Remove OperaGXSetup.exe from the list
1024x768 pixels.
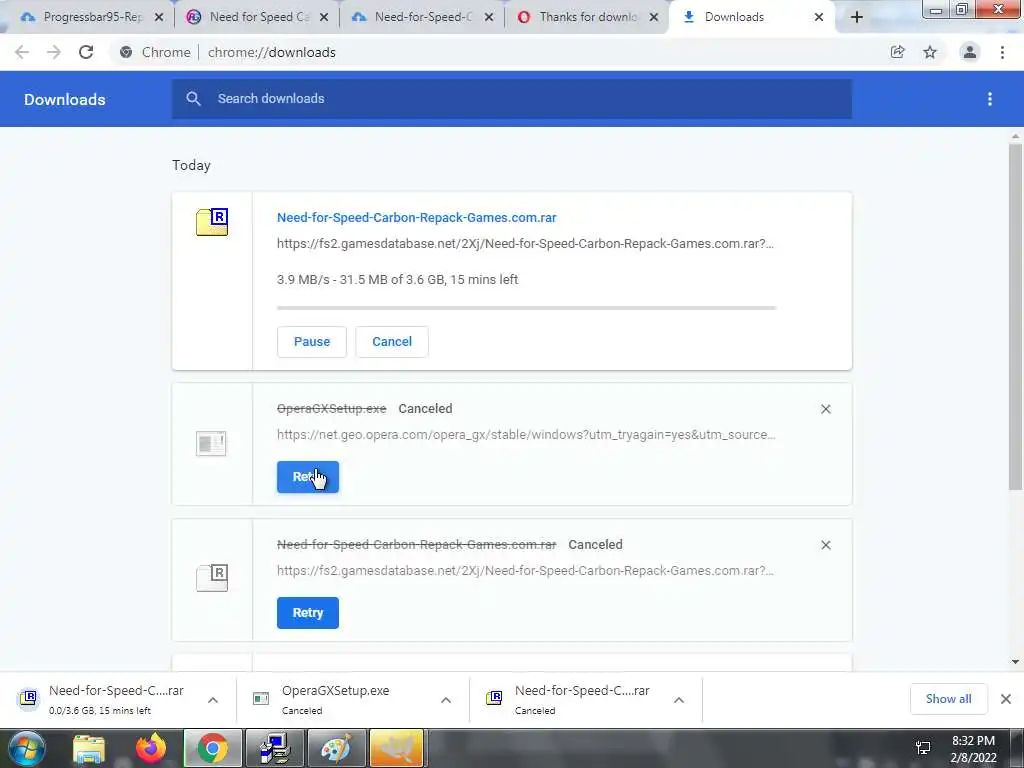(x=825, y=409)
